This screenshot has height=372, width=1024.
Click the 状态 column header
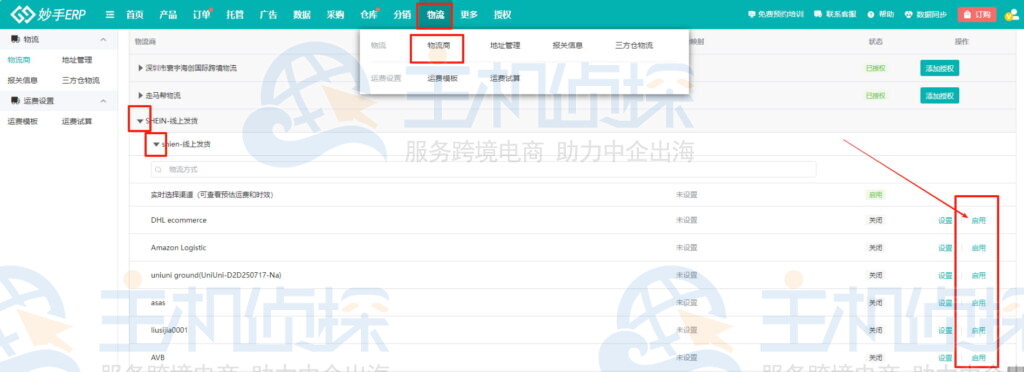point(875,41)
